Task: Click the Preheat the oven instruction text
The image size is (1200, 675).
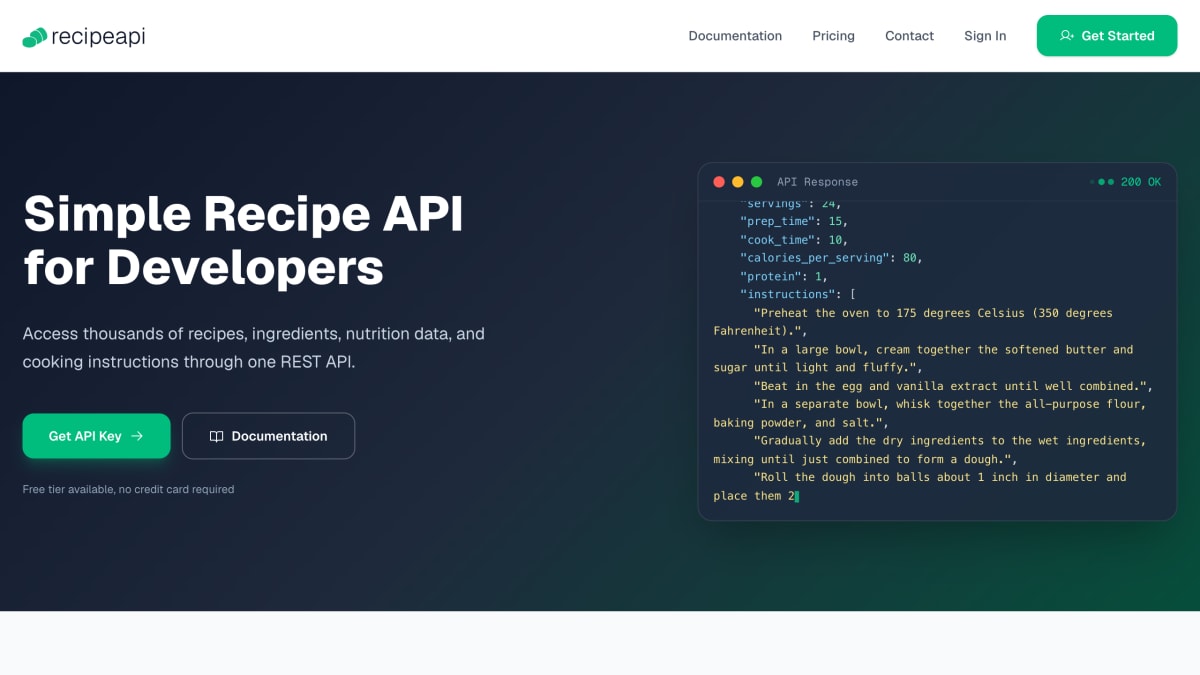Action: (913, 322)
